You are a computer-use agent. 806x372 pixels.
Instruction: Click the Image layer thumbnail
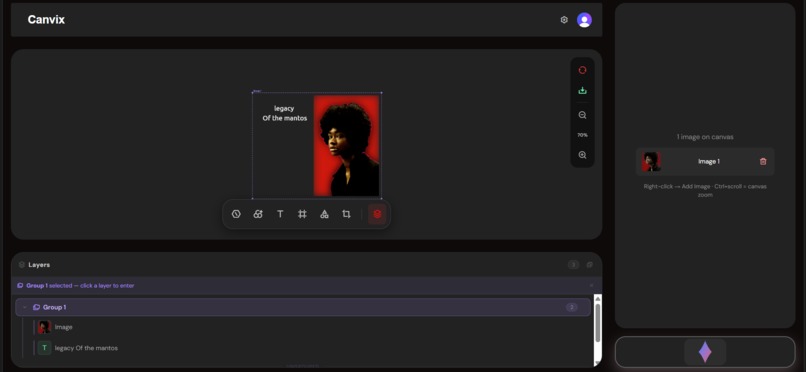(x=44, y=327)
